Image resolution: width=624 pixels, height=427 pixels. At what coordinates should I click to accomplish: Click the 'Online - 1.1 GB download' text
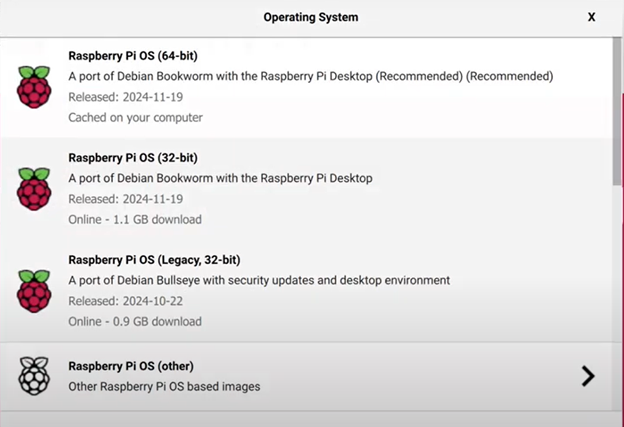click(x=135, y=219)
